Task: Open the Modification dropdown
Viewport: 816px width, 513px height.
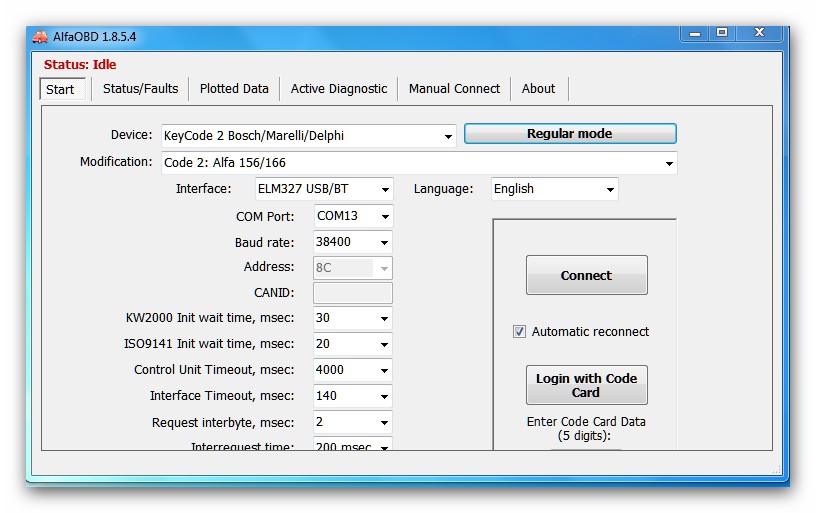Action: point(668,163)
